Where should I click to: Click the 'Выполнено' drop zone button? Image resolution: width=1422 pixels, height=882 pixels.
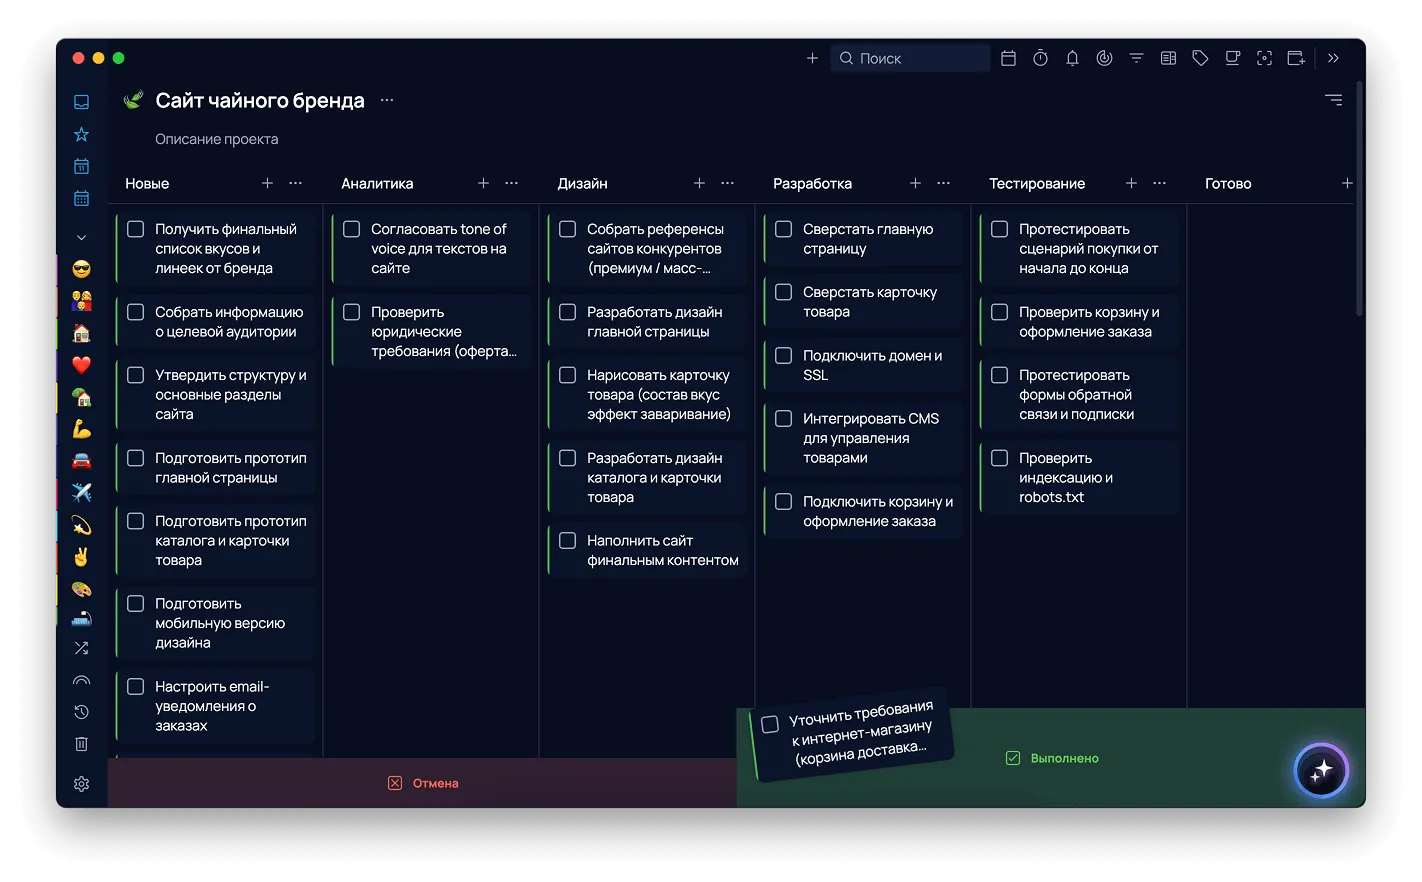pyautogui.click(x=1052, y=758)
